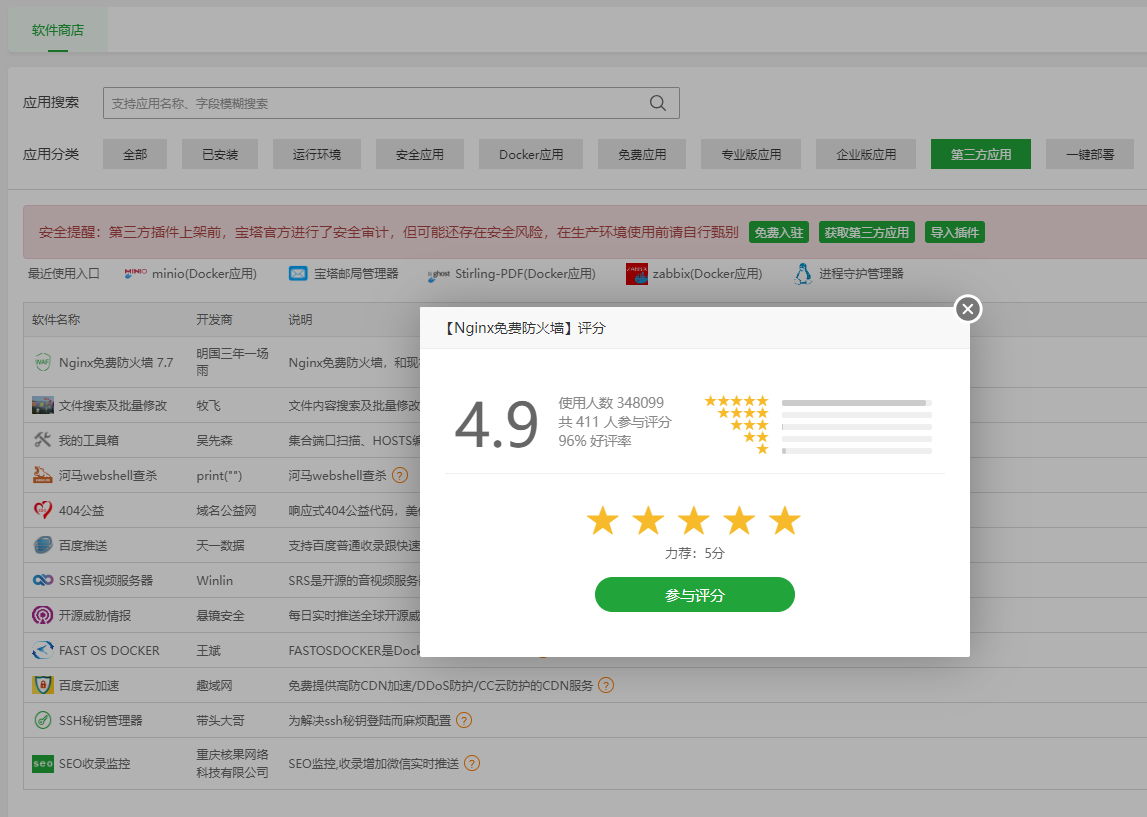
Task: Select the first rating star
Action: (603, 521)
